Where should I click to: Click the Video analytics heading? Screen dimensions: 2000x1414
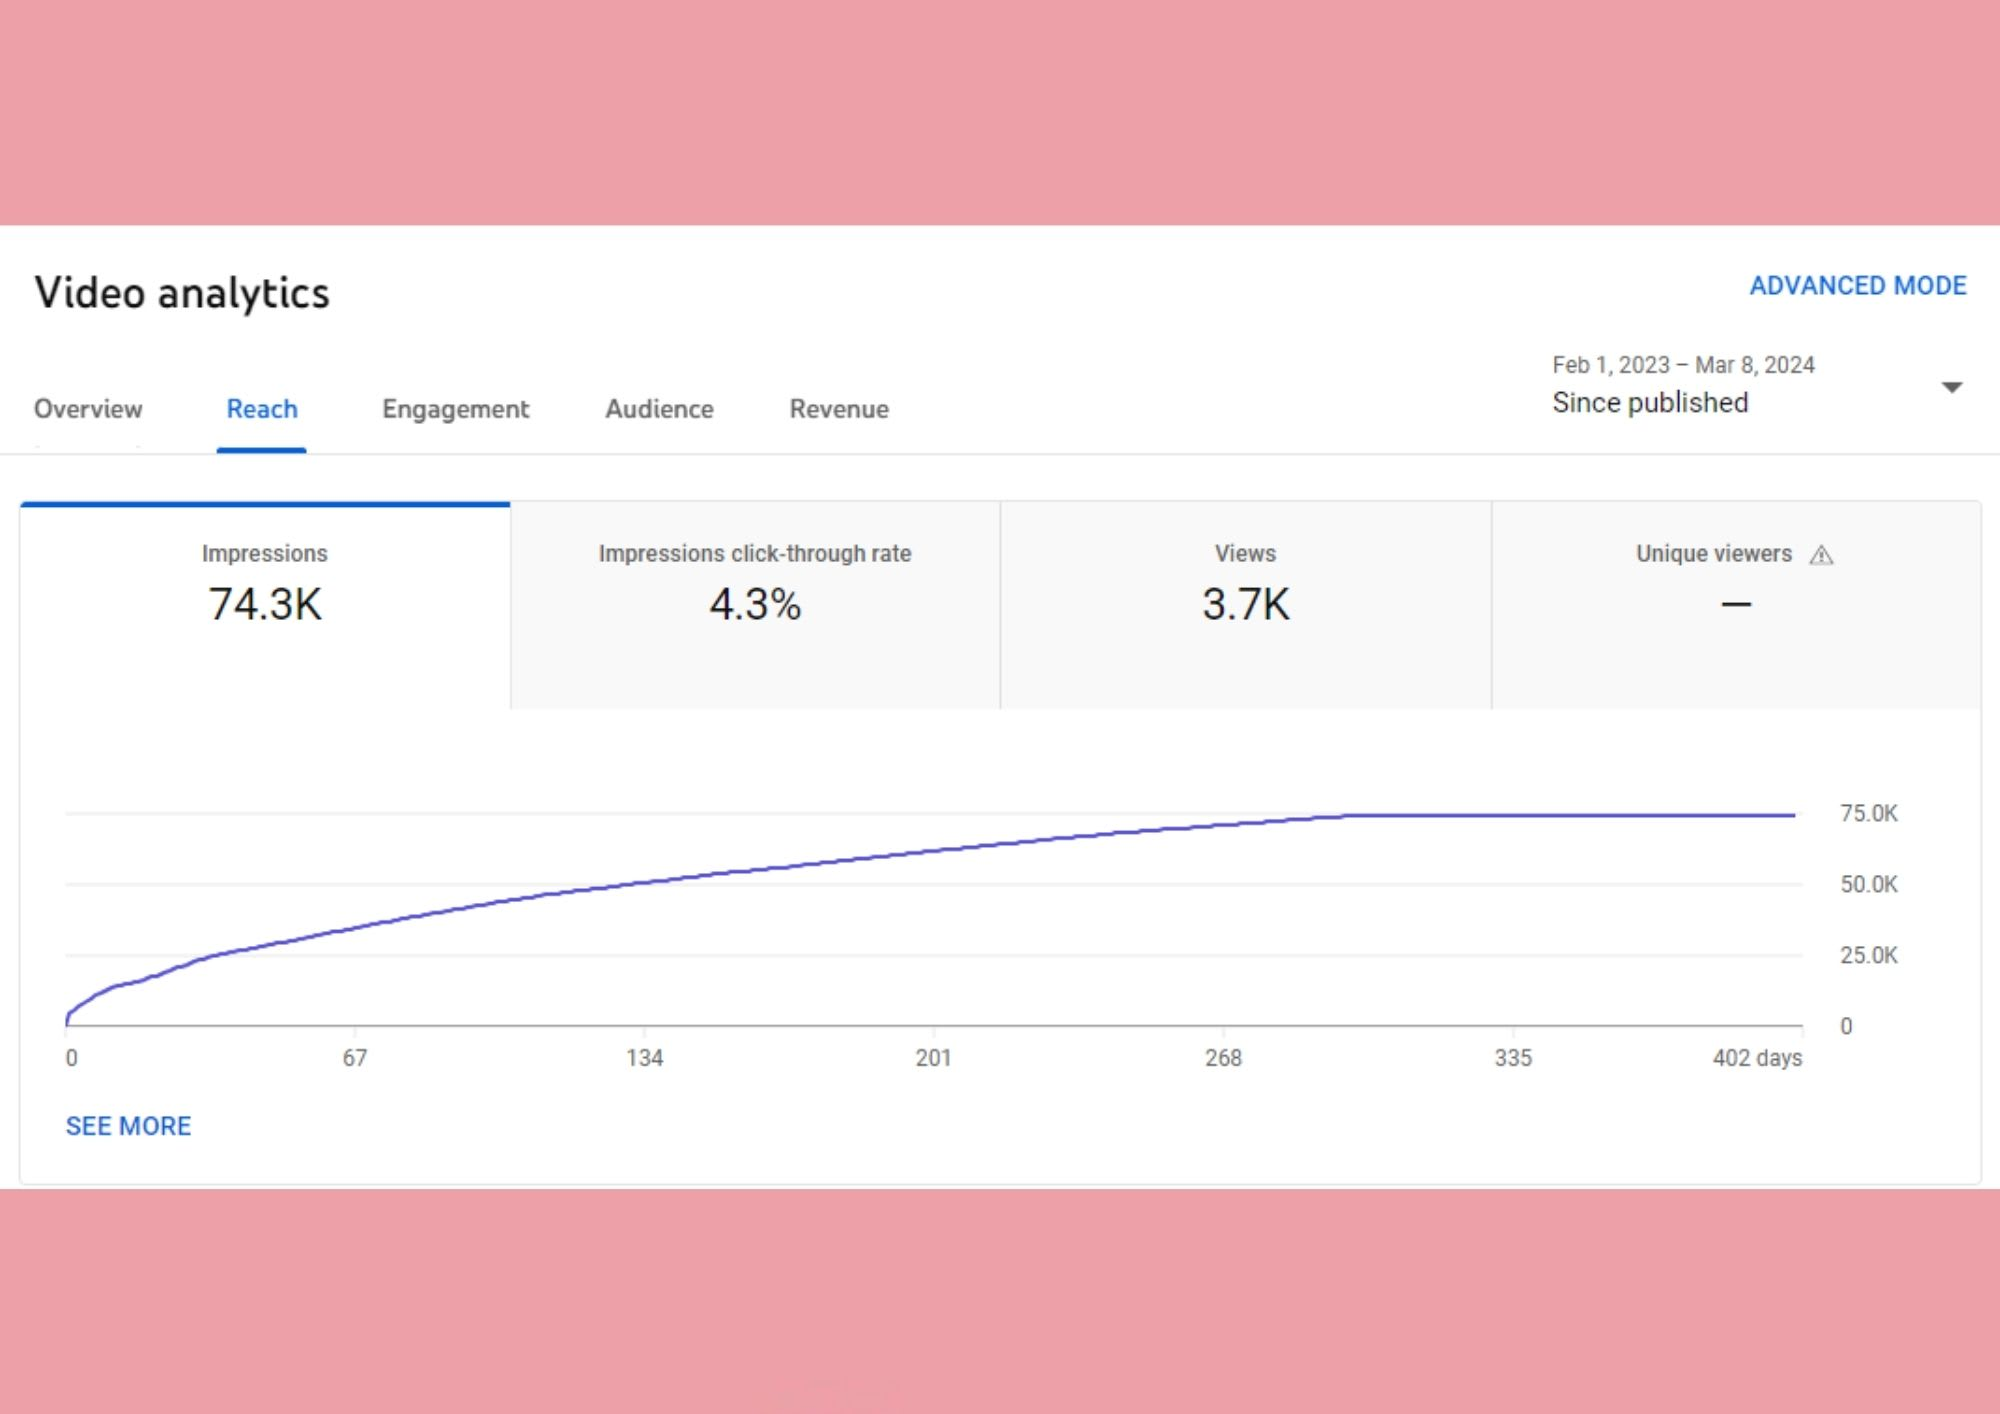tap(182, 293)
